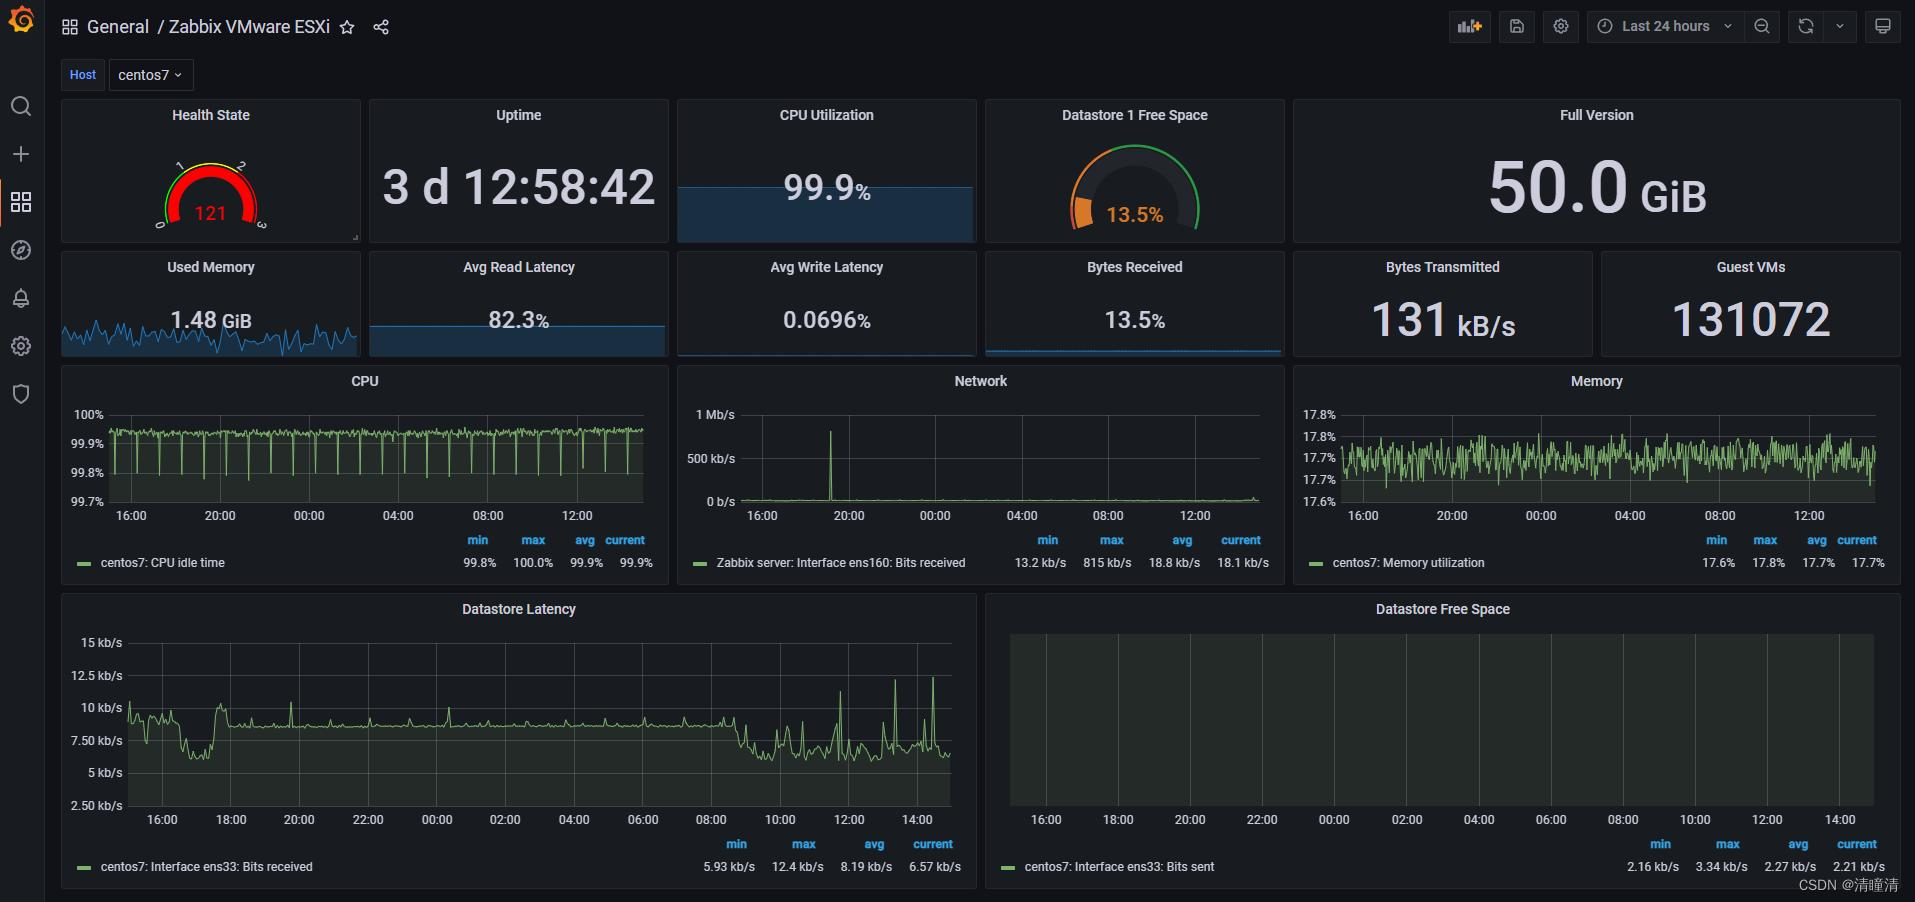Click the 3 d 12:58:42 uptime value
The image size is (1915, 902).
tap(519, 187)
